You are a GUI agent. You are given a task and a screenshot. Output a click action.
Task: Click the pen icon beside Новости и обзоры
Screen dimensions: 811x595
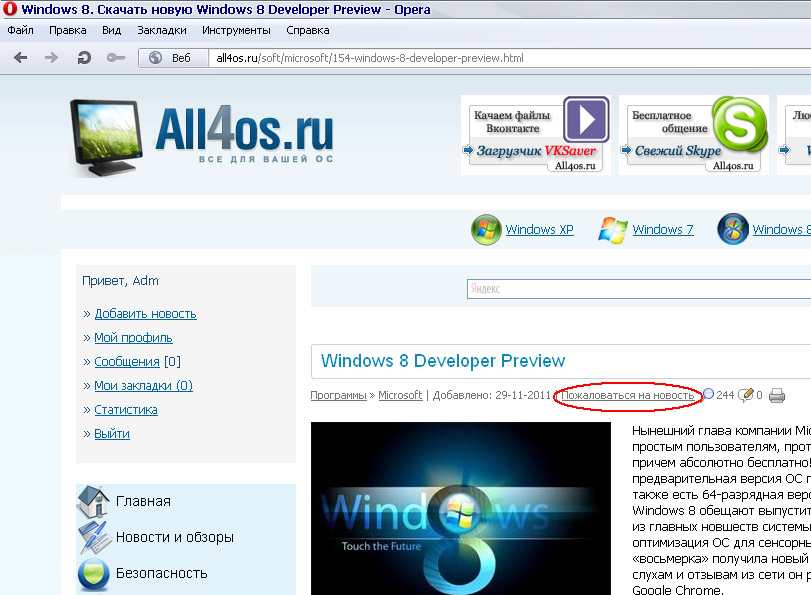(x=94, y=537)
